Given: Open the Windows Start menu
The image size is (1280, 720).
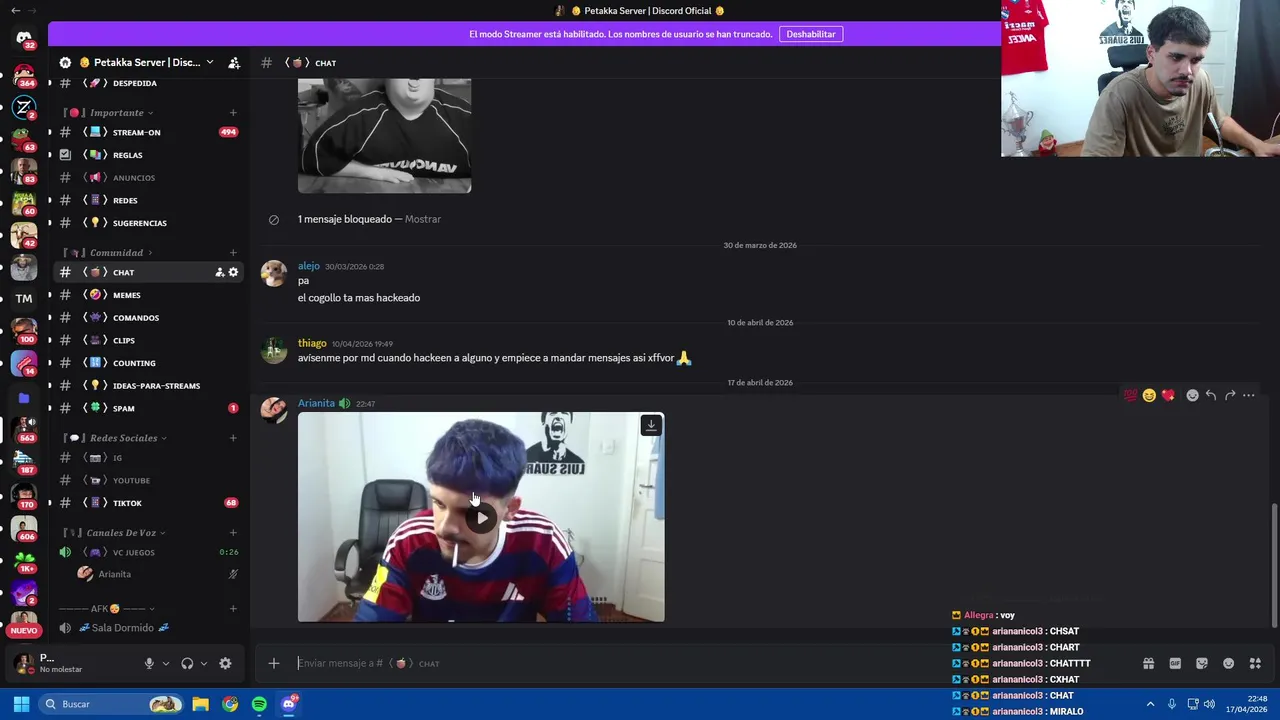Looking at the screenshot, I should point(21,704).
